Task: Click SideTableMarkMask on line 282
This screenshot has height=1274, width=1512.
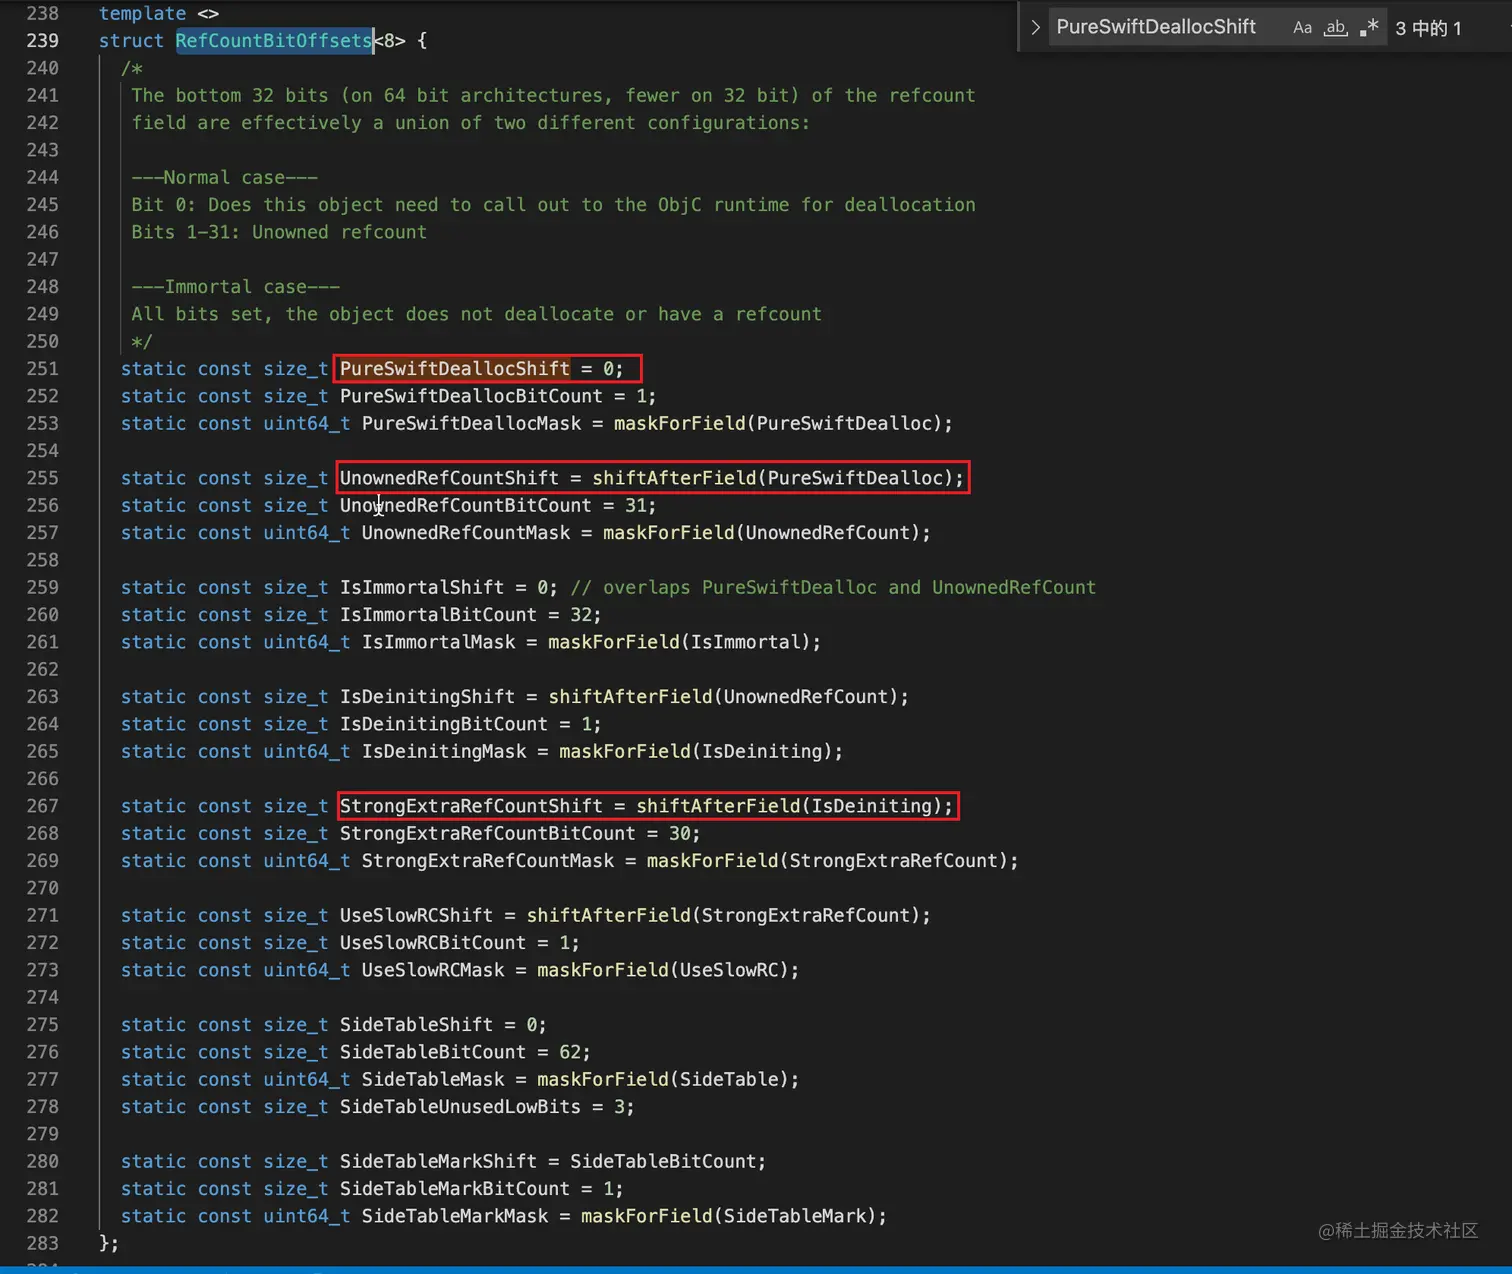Action: point(455,1216)
